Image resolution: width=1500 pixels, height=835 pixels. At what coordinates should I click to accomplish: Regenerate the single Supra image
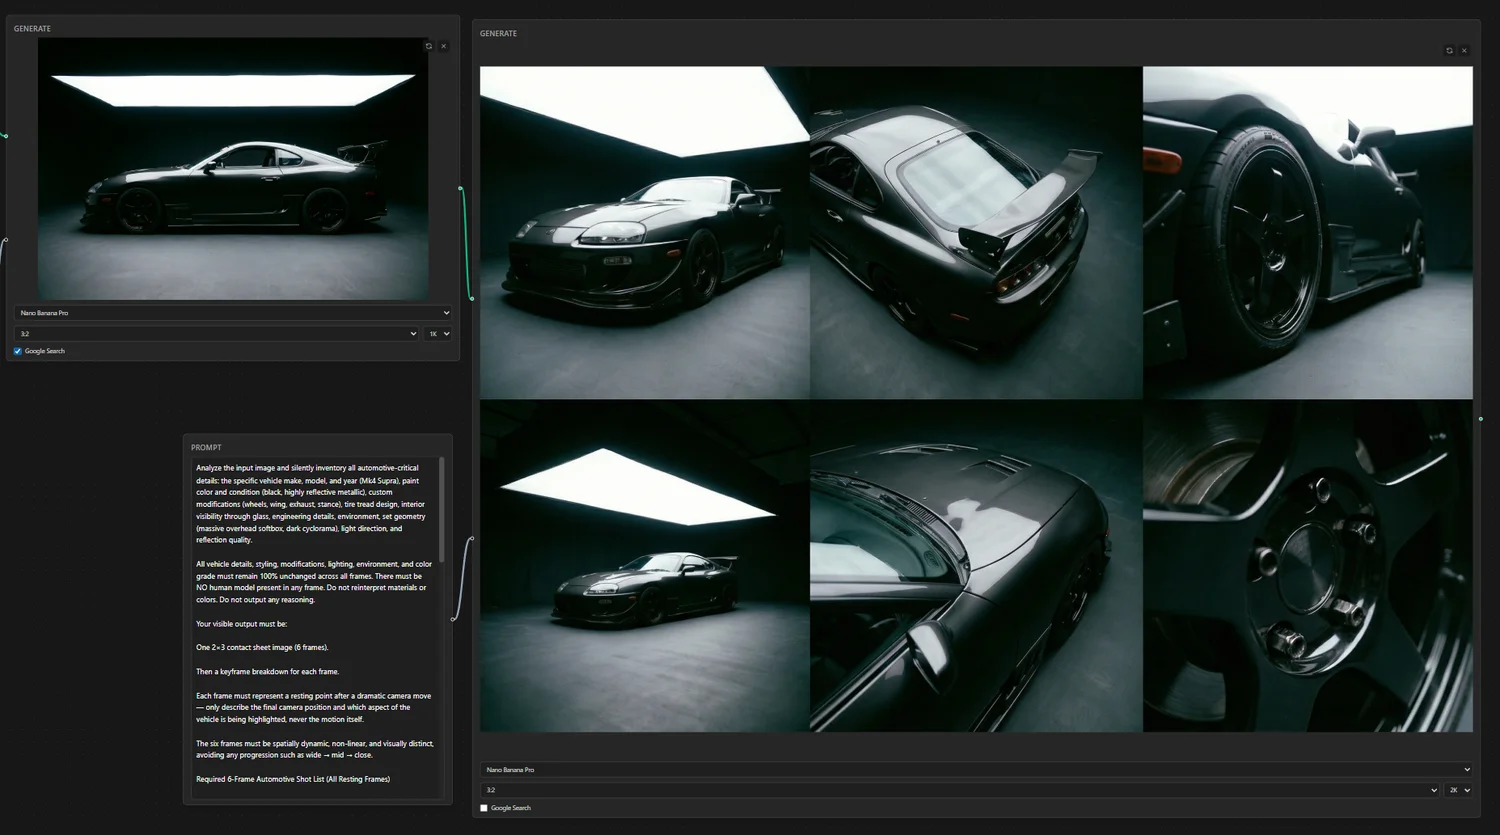tap(428, 46)
